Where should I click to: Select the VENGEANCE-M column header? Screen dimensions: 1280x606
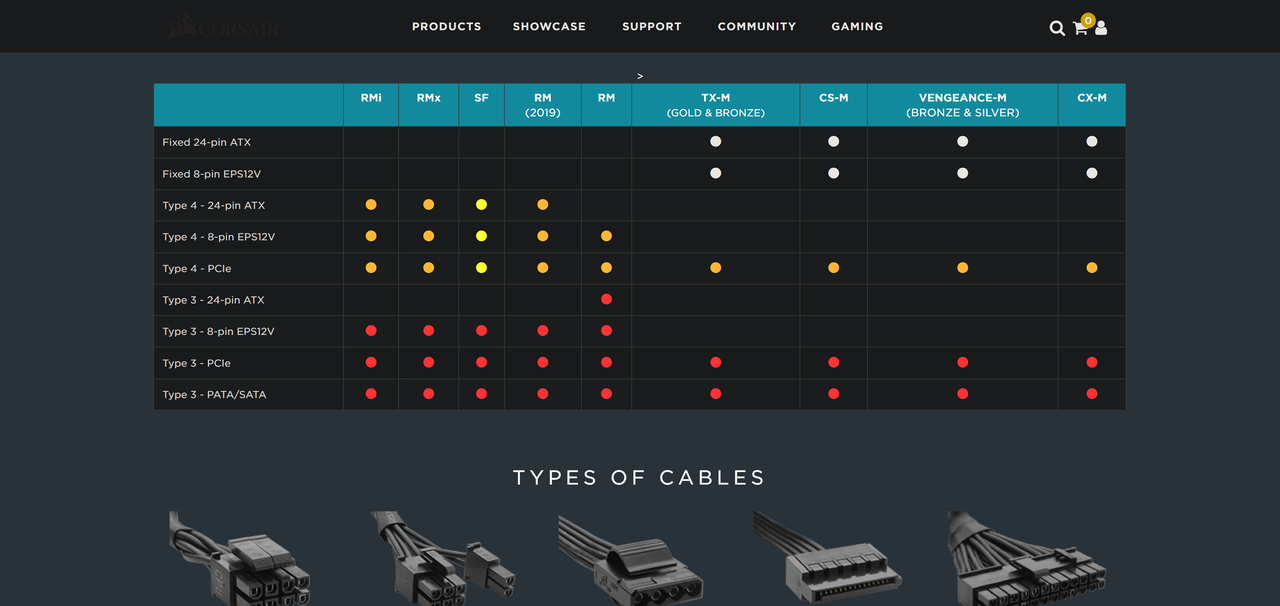tap(962, 105)
